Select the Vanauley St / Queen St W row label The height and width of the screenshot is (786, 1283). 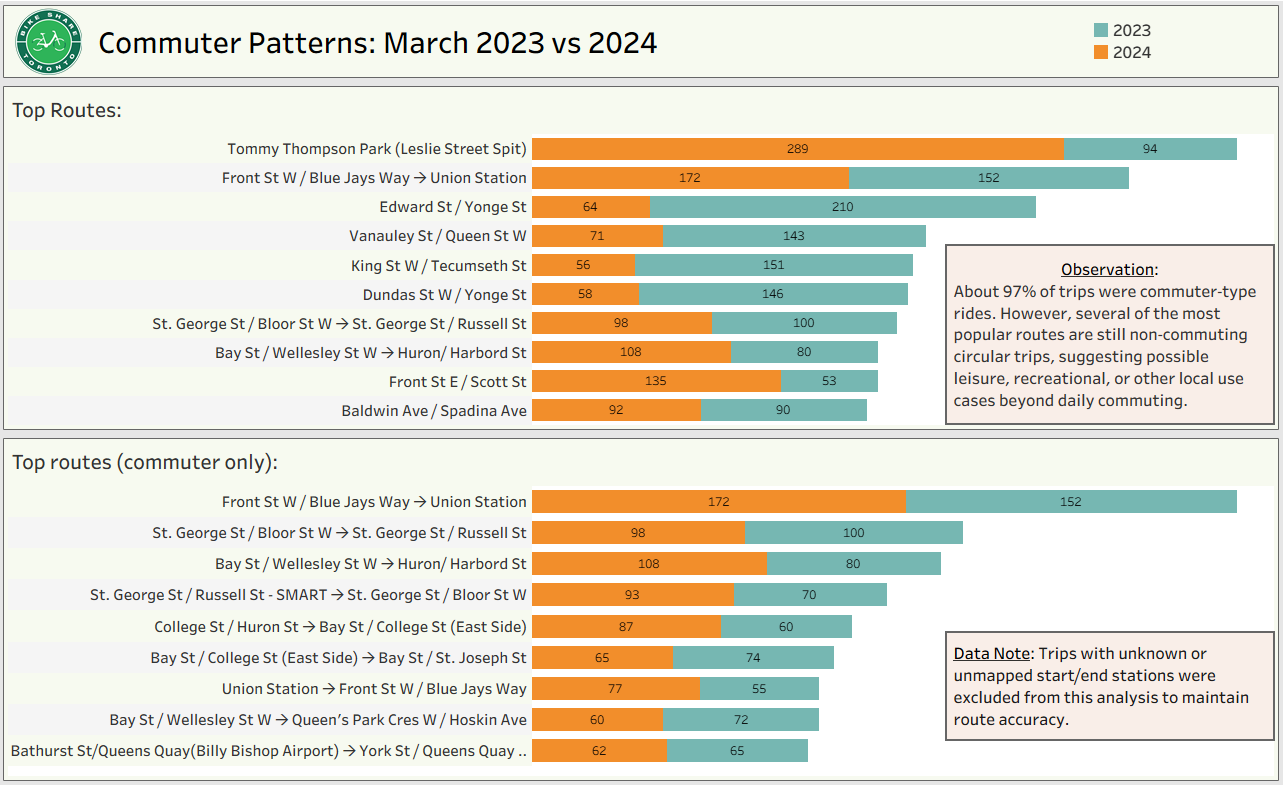(x=437, y=237)
